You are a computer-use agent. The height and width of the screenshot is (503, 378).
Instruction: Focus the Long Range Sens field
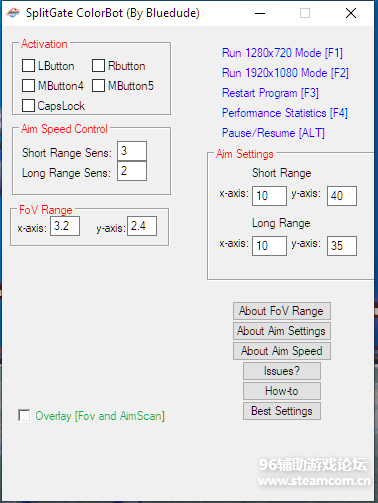(x=132, y=171)
